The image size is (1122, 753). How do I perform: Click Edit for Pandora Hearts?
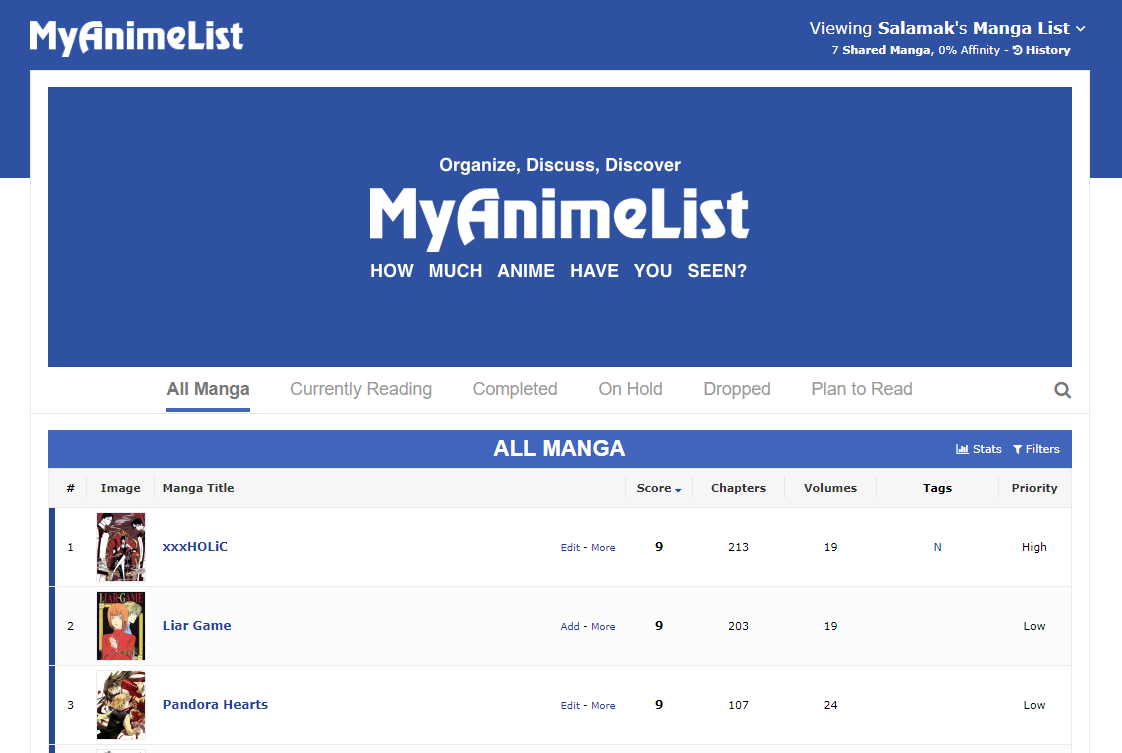click(570, 705)
